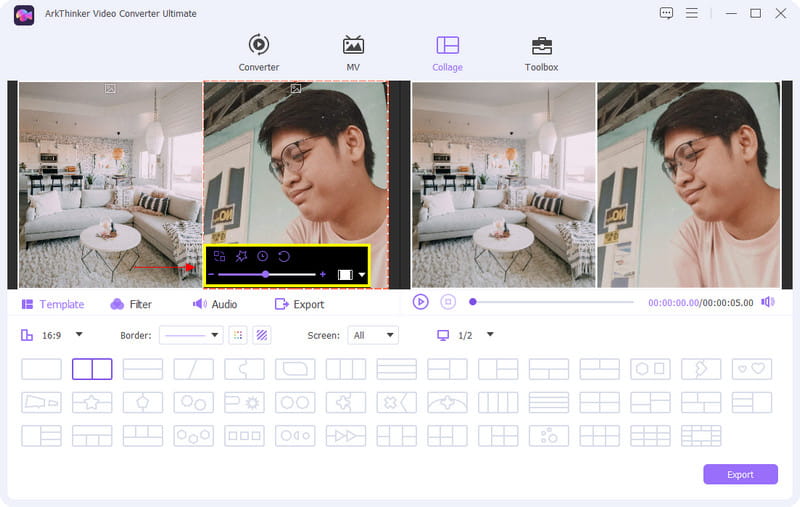Choose the star center template
The image size is (800, 507).
click(92, 402)
